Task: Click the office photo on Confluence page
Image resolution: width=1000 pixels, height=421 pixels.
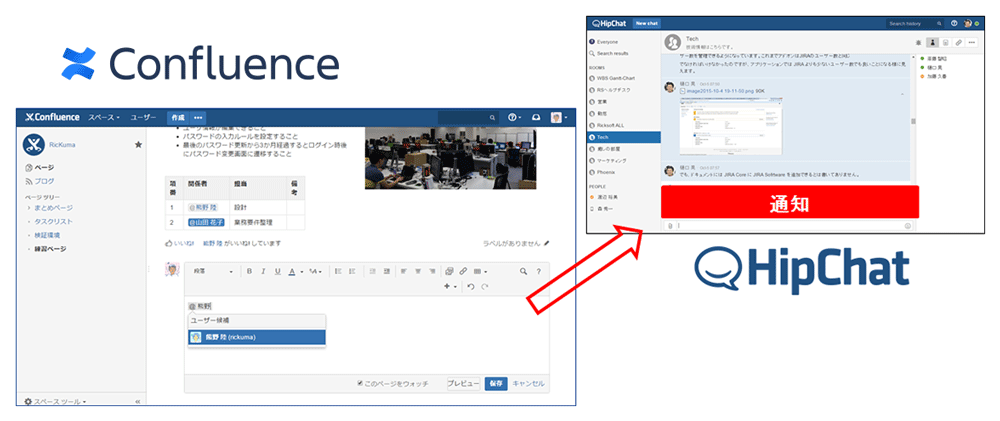Action: pos(450,158)
